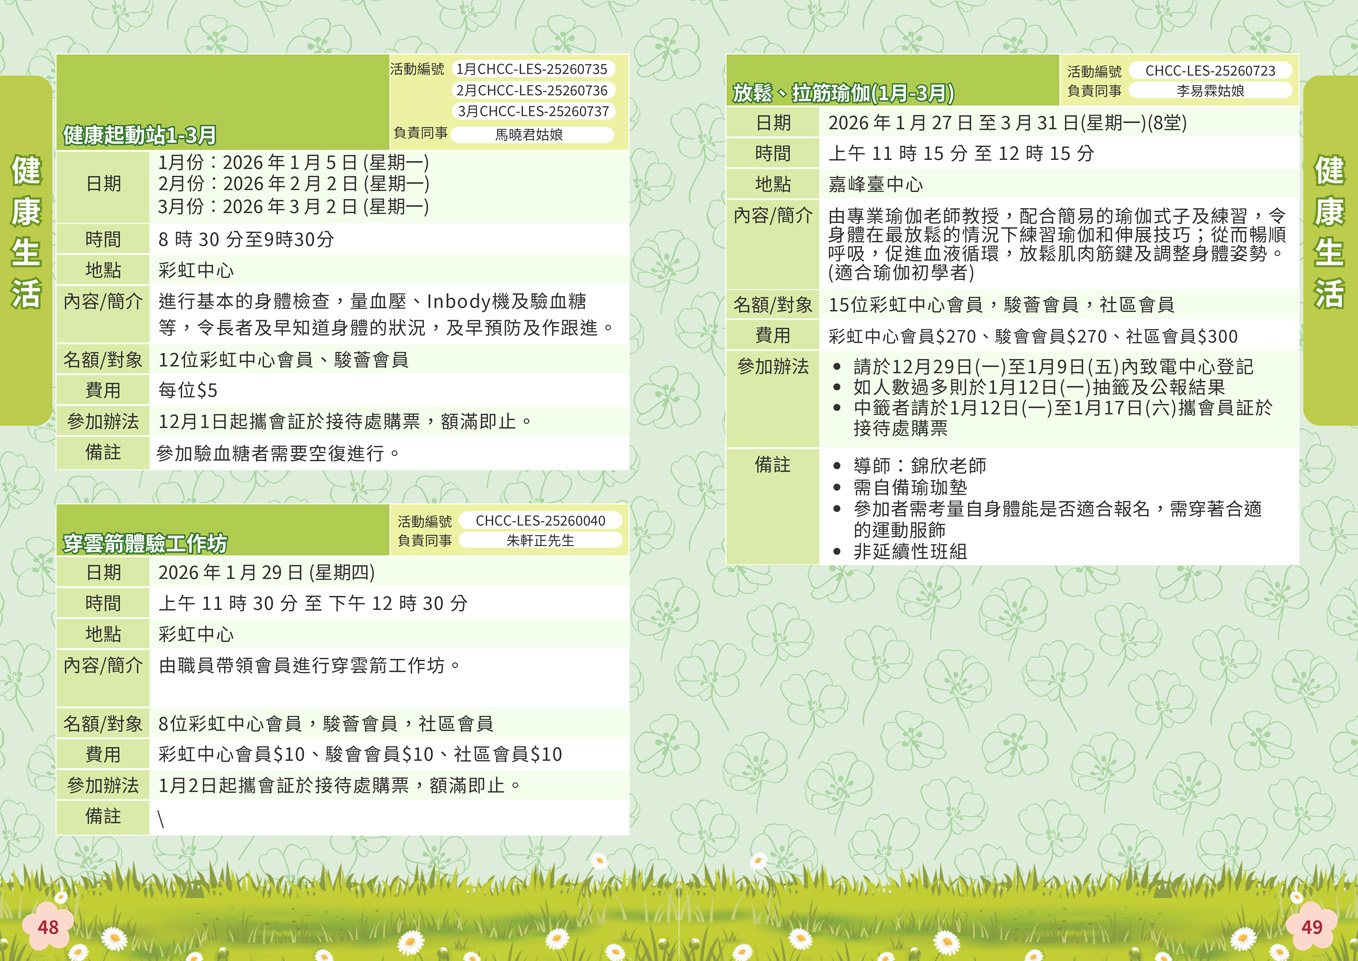Click activity code CHCC-LES-25260723
Viewport: 1358px width, 961px height.
tap(1210, 71)
